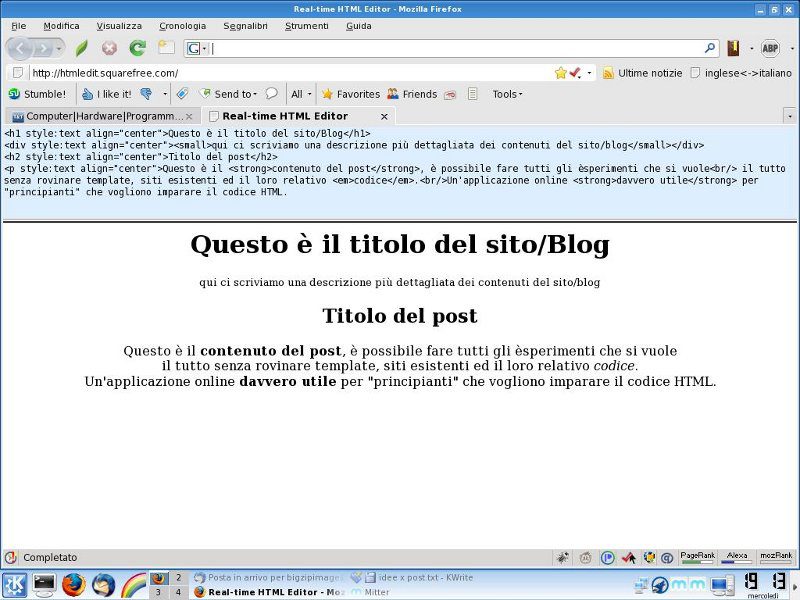
Task: Click the green feather toolbar icon
Action: tap(80, 49)
